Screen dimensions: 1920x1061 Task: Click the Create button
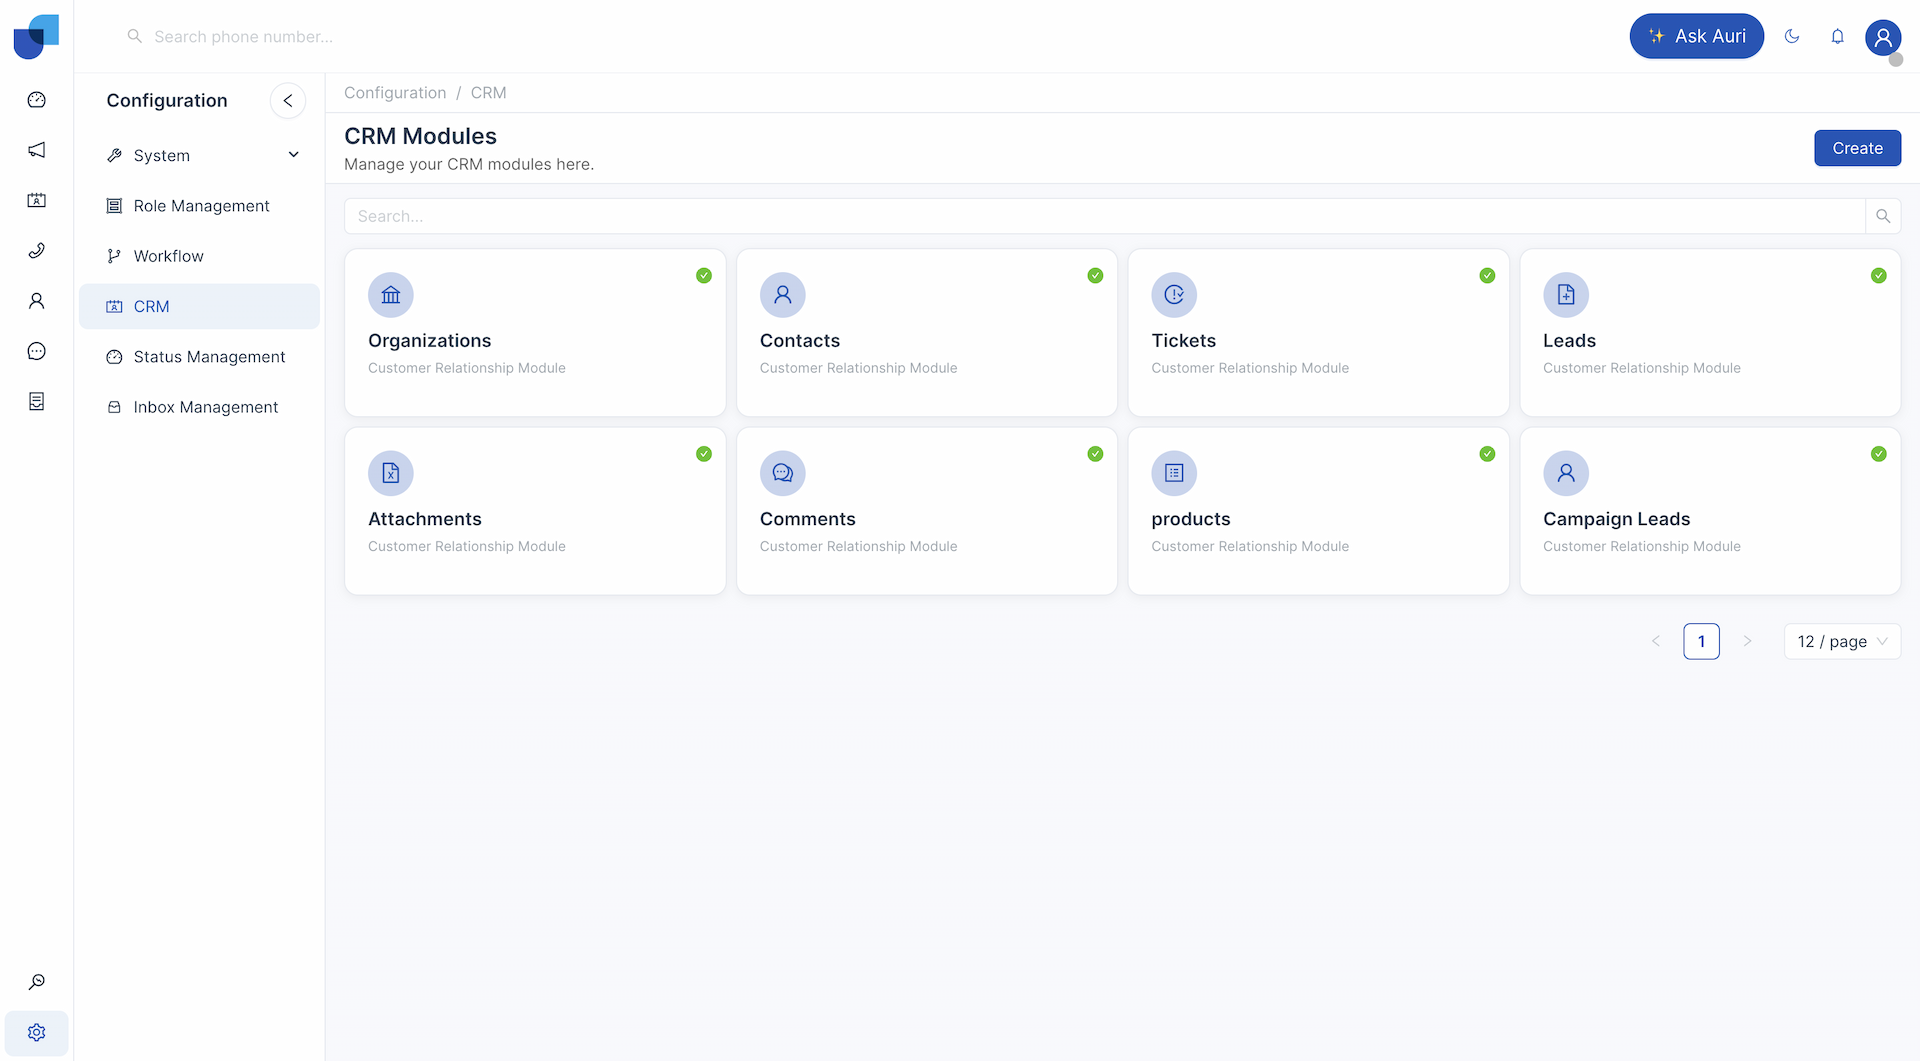point(1857,148)
